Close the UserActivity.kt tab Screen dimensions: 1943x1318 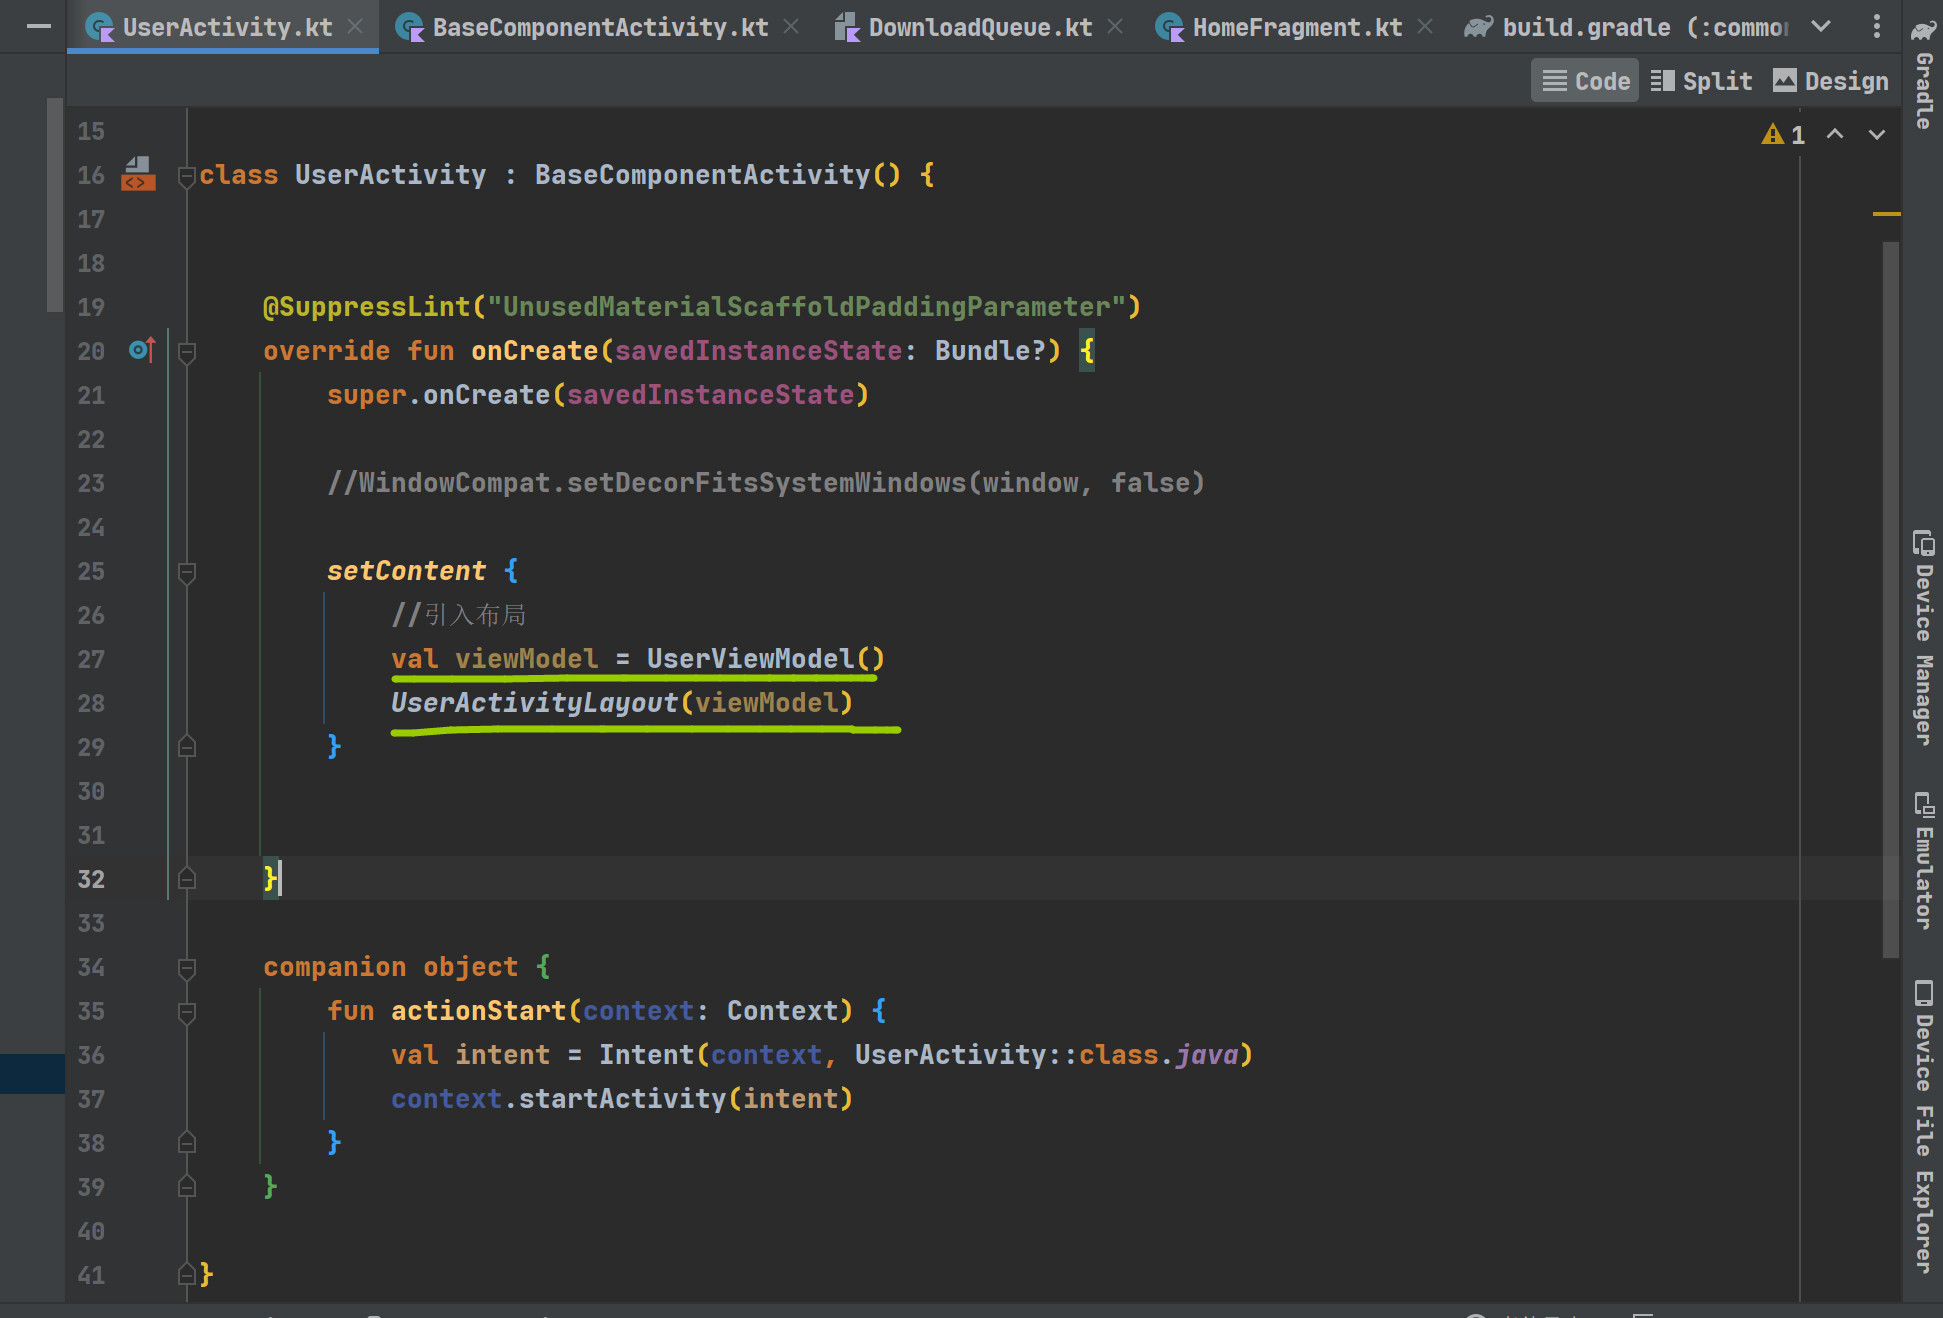(355, 27)
